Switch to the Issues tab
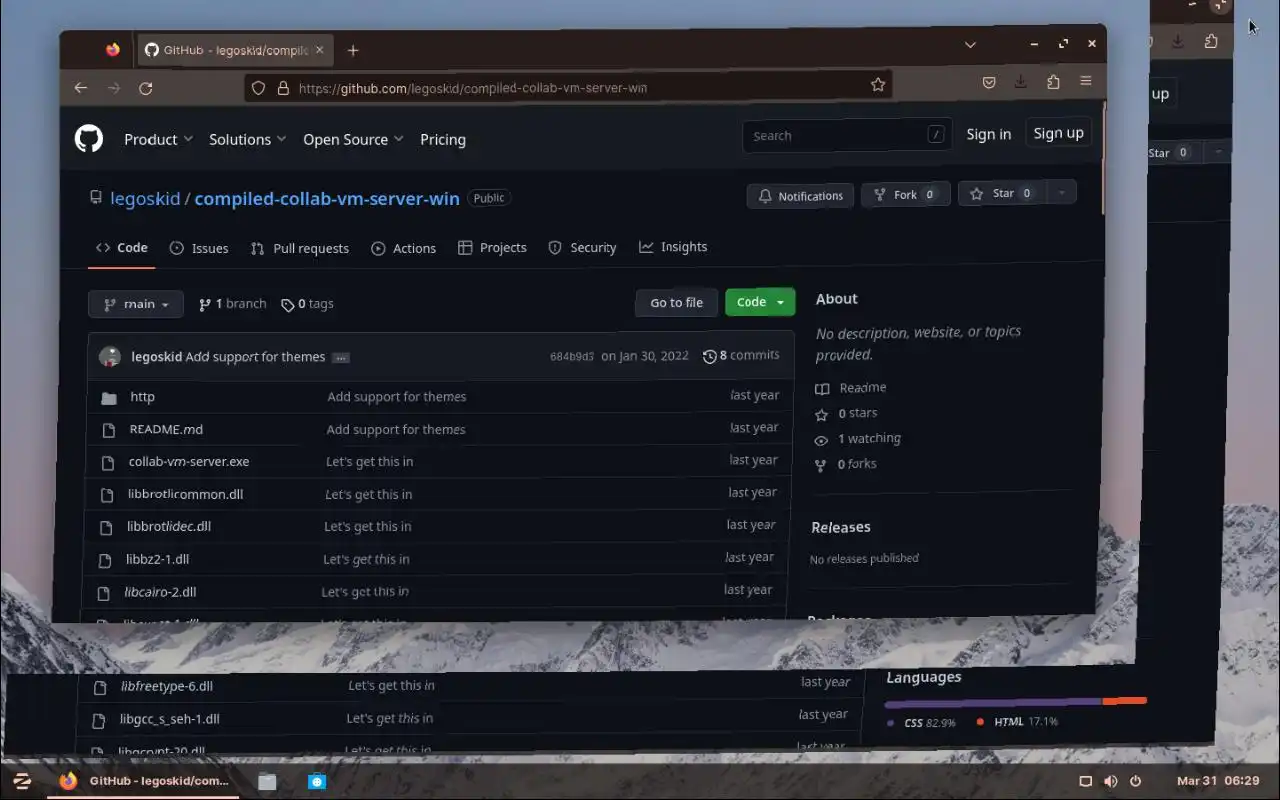The width and height of the screenshot is (1280, 800). pyautogui.click(x=199, y=248)
